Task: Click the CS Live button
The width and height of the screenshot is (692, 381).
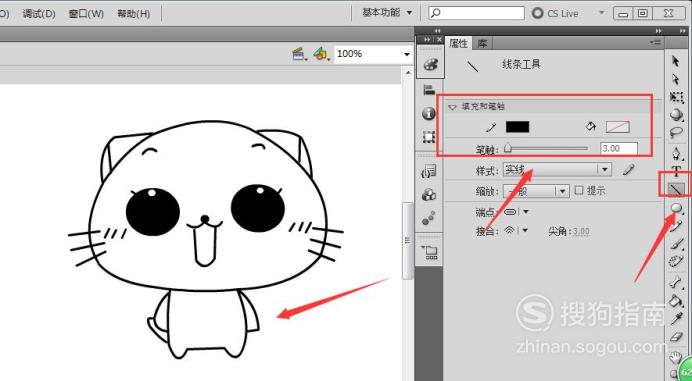Action: tap(556, 13)
